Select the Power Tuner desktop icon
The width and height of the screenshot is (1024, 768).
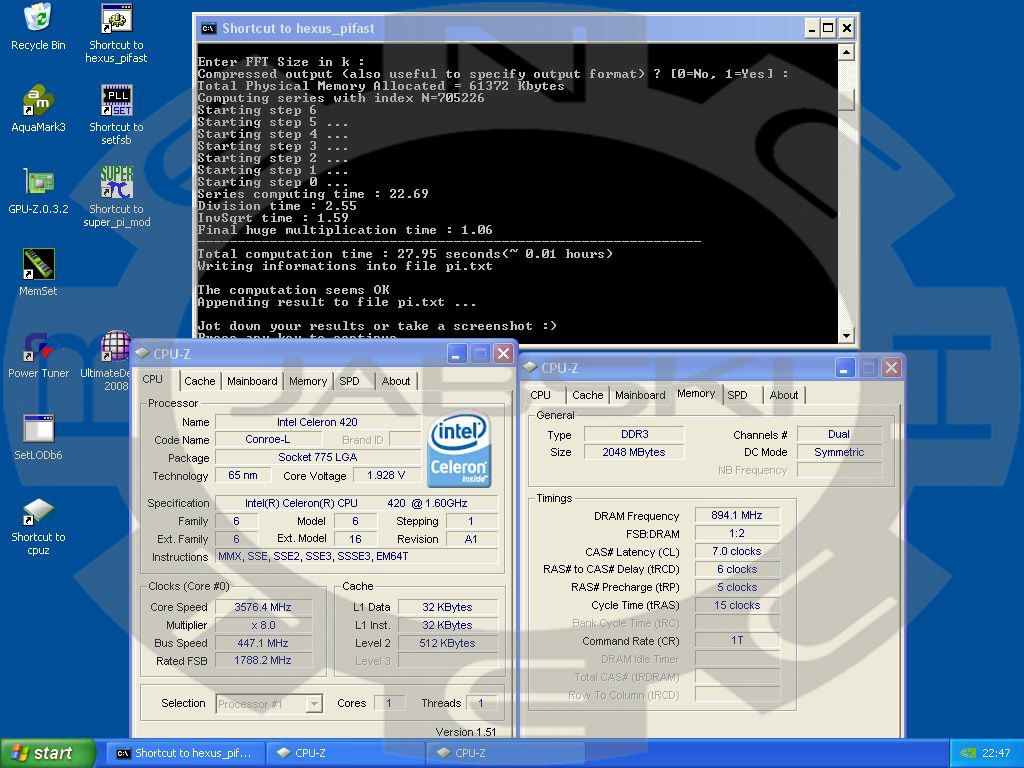tap(38, 355)
